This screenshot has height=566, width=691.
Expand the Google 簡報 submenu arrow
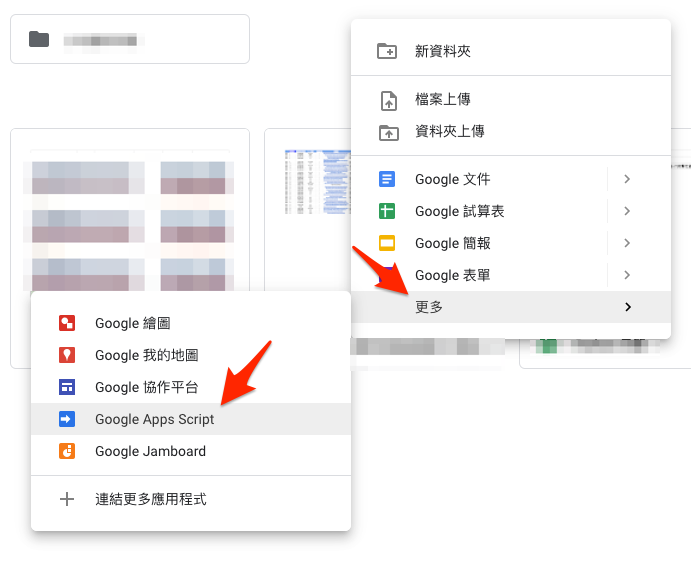click(627, 244)
